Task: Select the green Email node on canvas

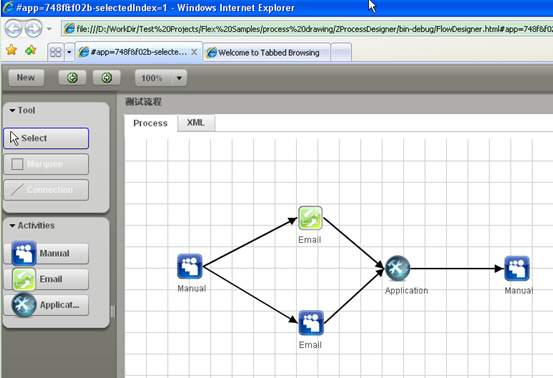Action: (x=310, y=218)
